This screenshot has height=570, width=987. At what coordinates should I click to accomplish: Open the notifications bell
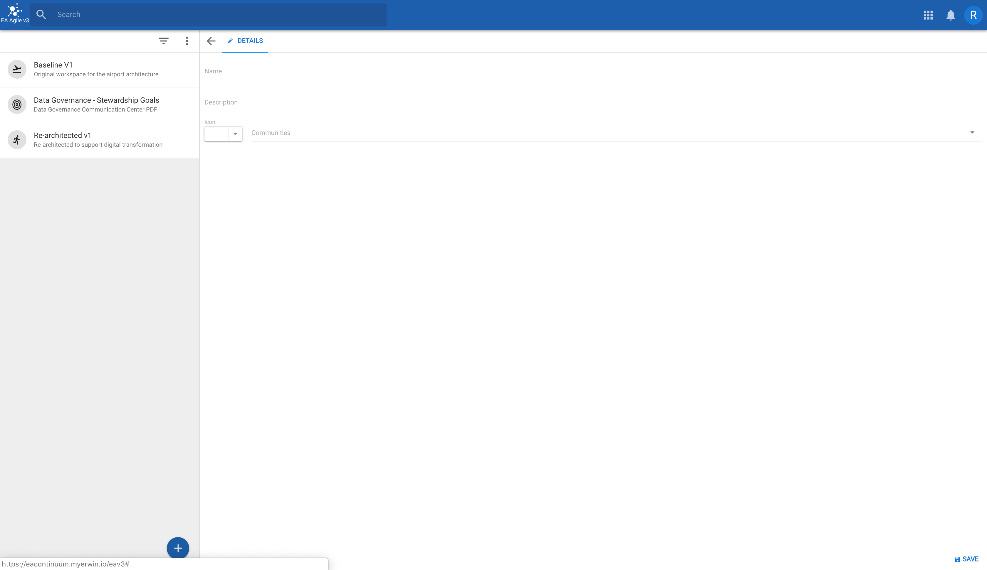[950, 15]
